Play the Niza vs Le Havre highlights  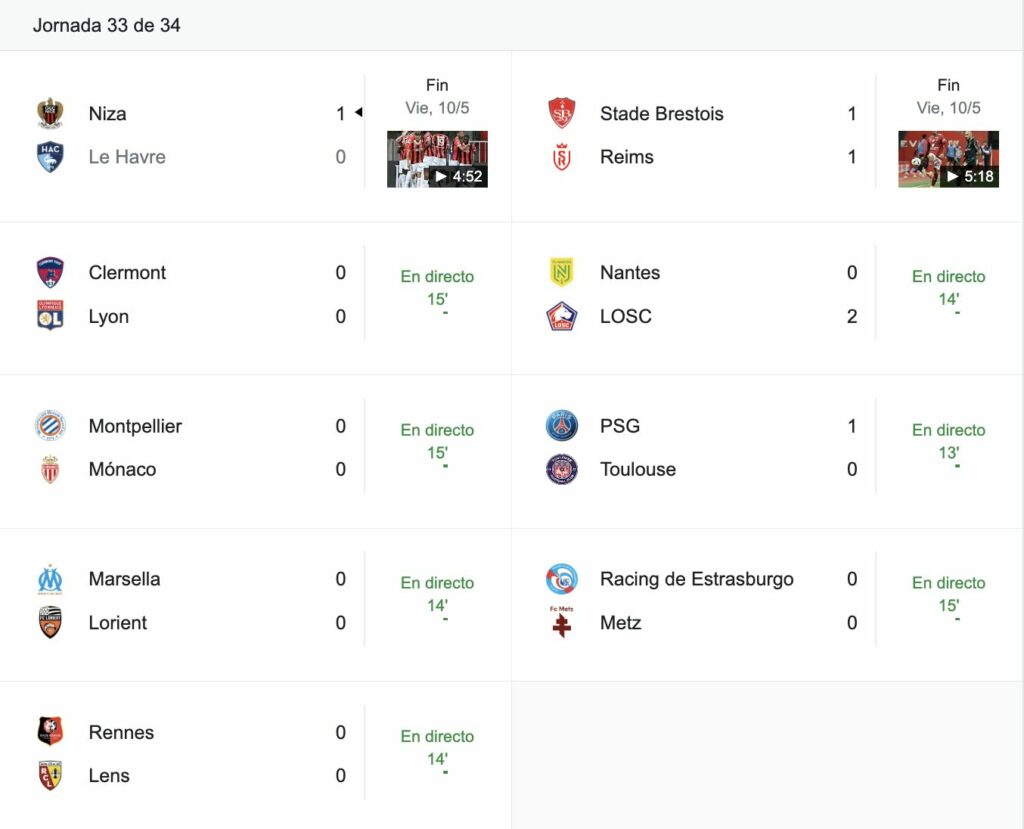pyautogui.click(x=438, y=159)
